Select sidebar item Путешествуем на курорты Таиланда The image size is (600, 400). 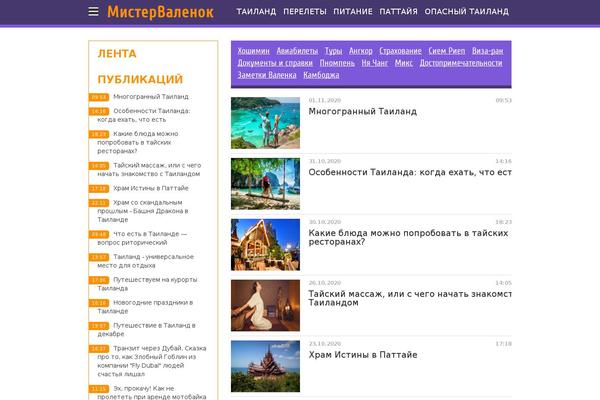point(147,284)
